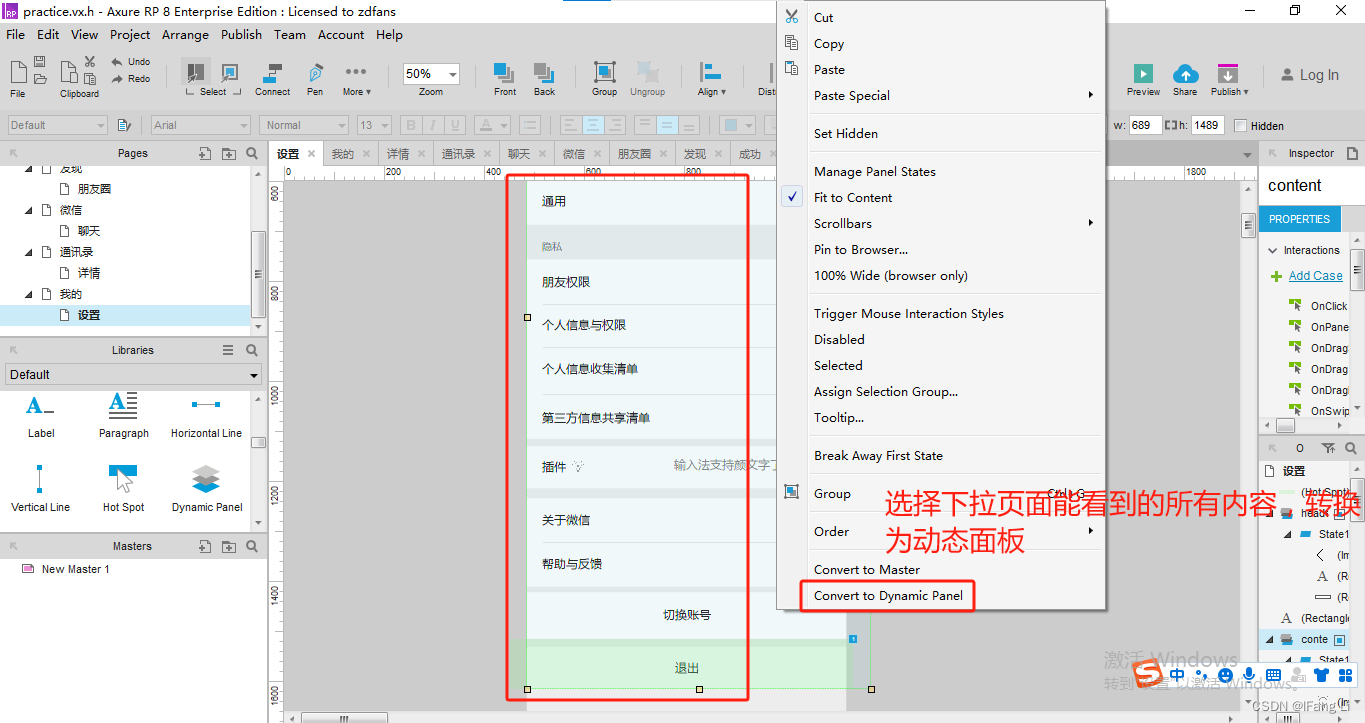Image resolution: width=1365 pixels, height=723 pixels.
Task: Click the Redo button
Action: click(131, 79)
